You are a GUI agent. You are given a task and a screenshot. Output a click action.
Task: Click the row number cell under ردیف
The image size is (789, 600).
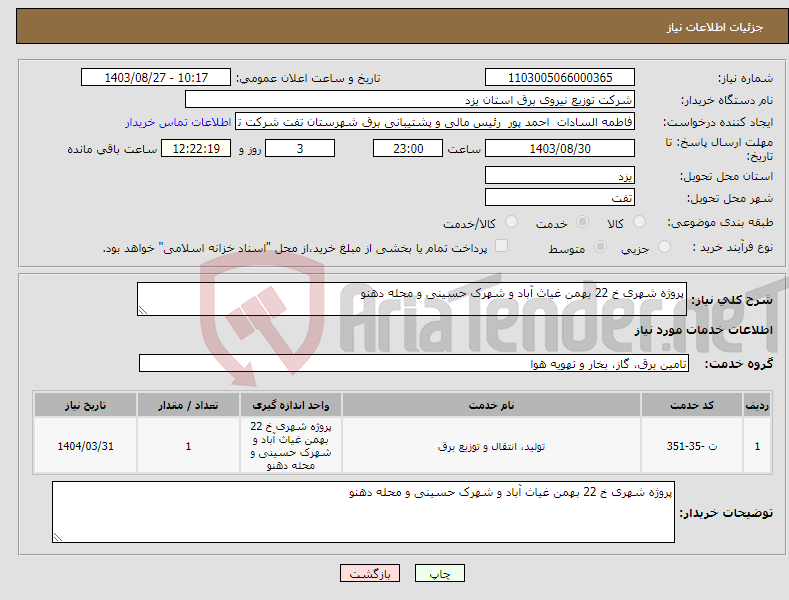coord(757,446)
